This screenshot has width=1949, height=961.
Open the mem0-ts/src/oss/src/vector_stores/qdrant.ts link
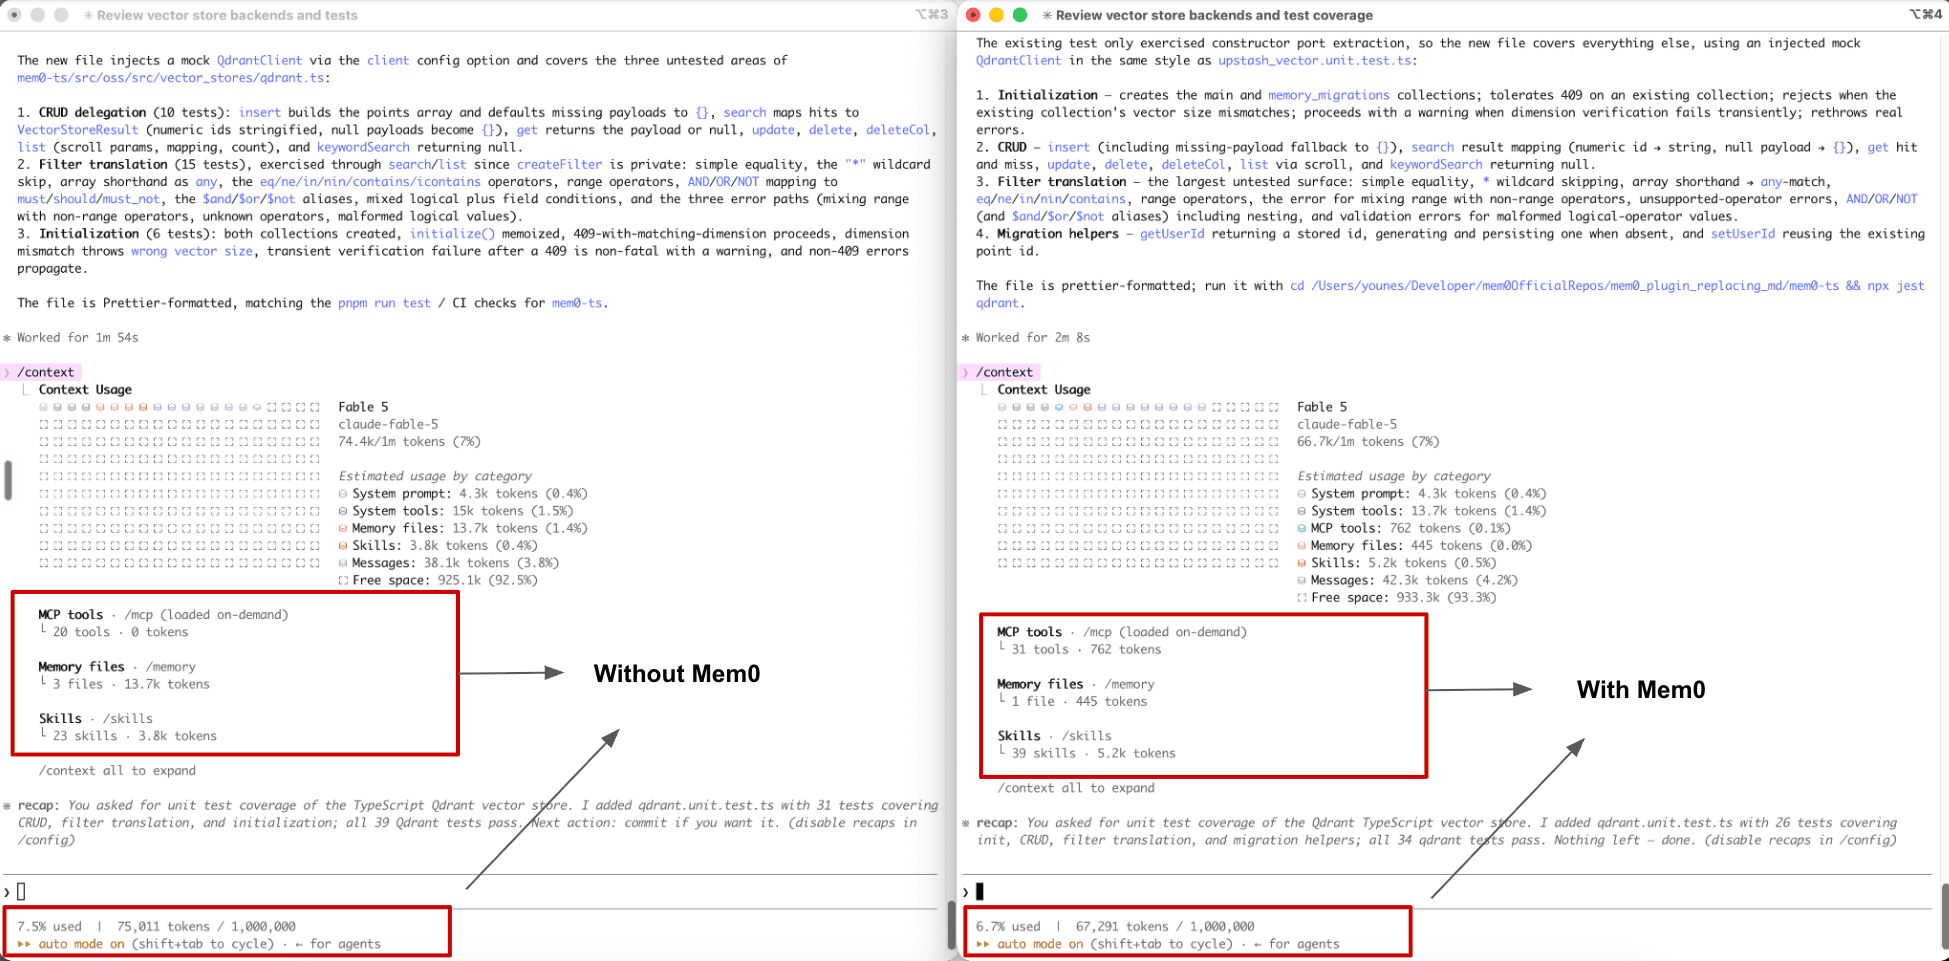click(x=170, y=78)
